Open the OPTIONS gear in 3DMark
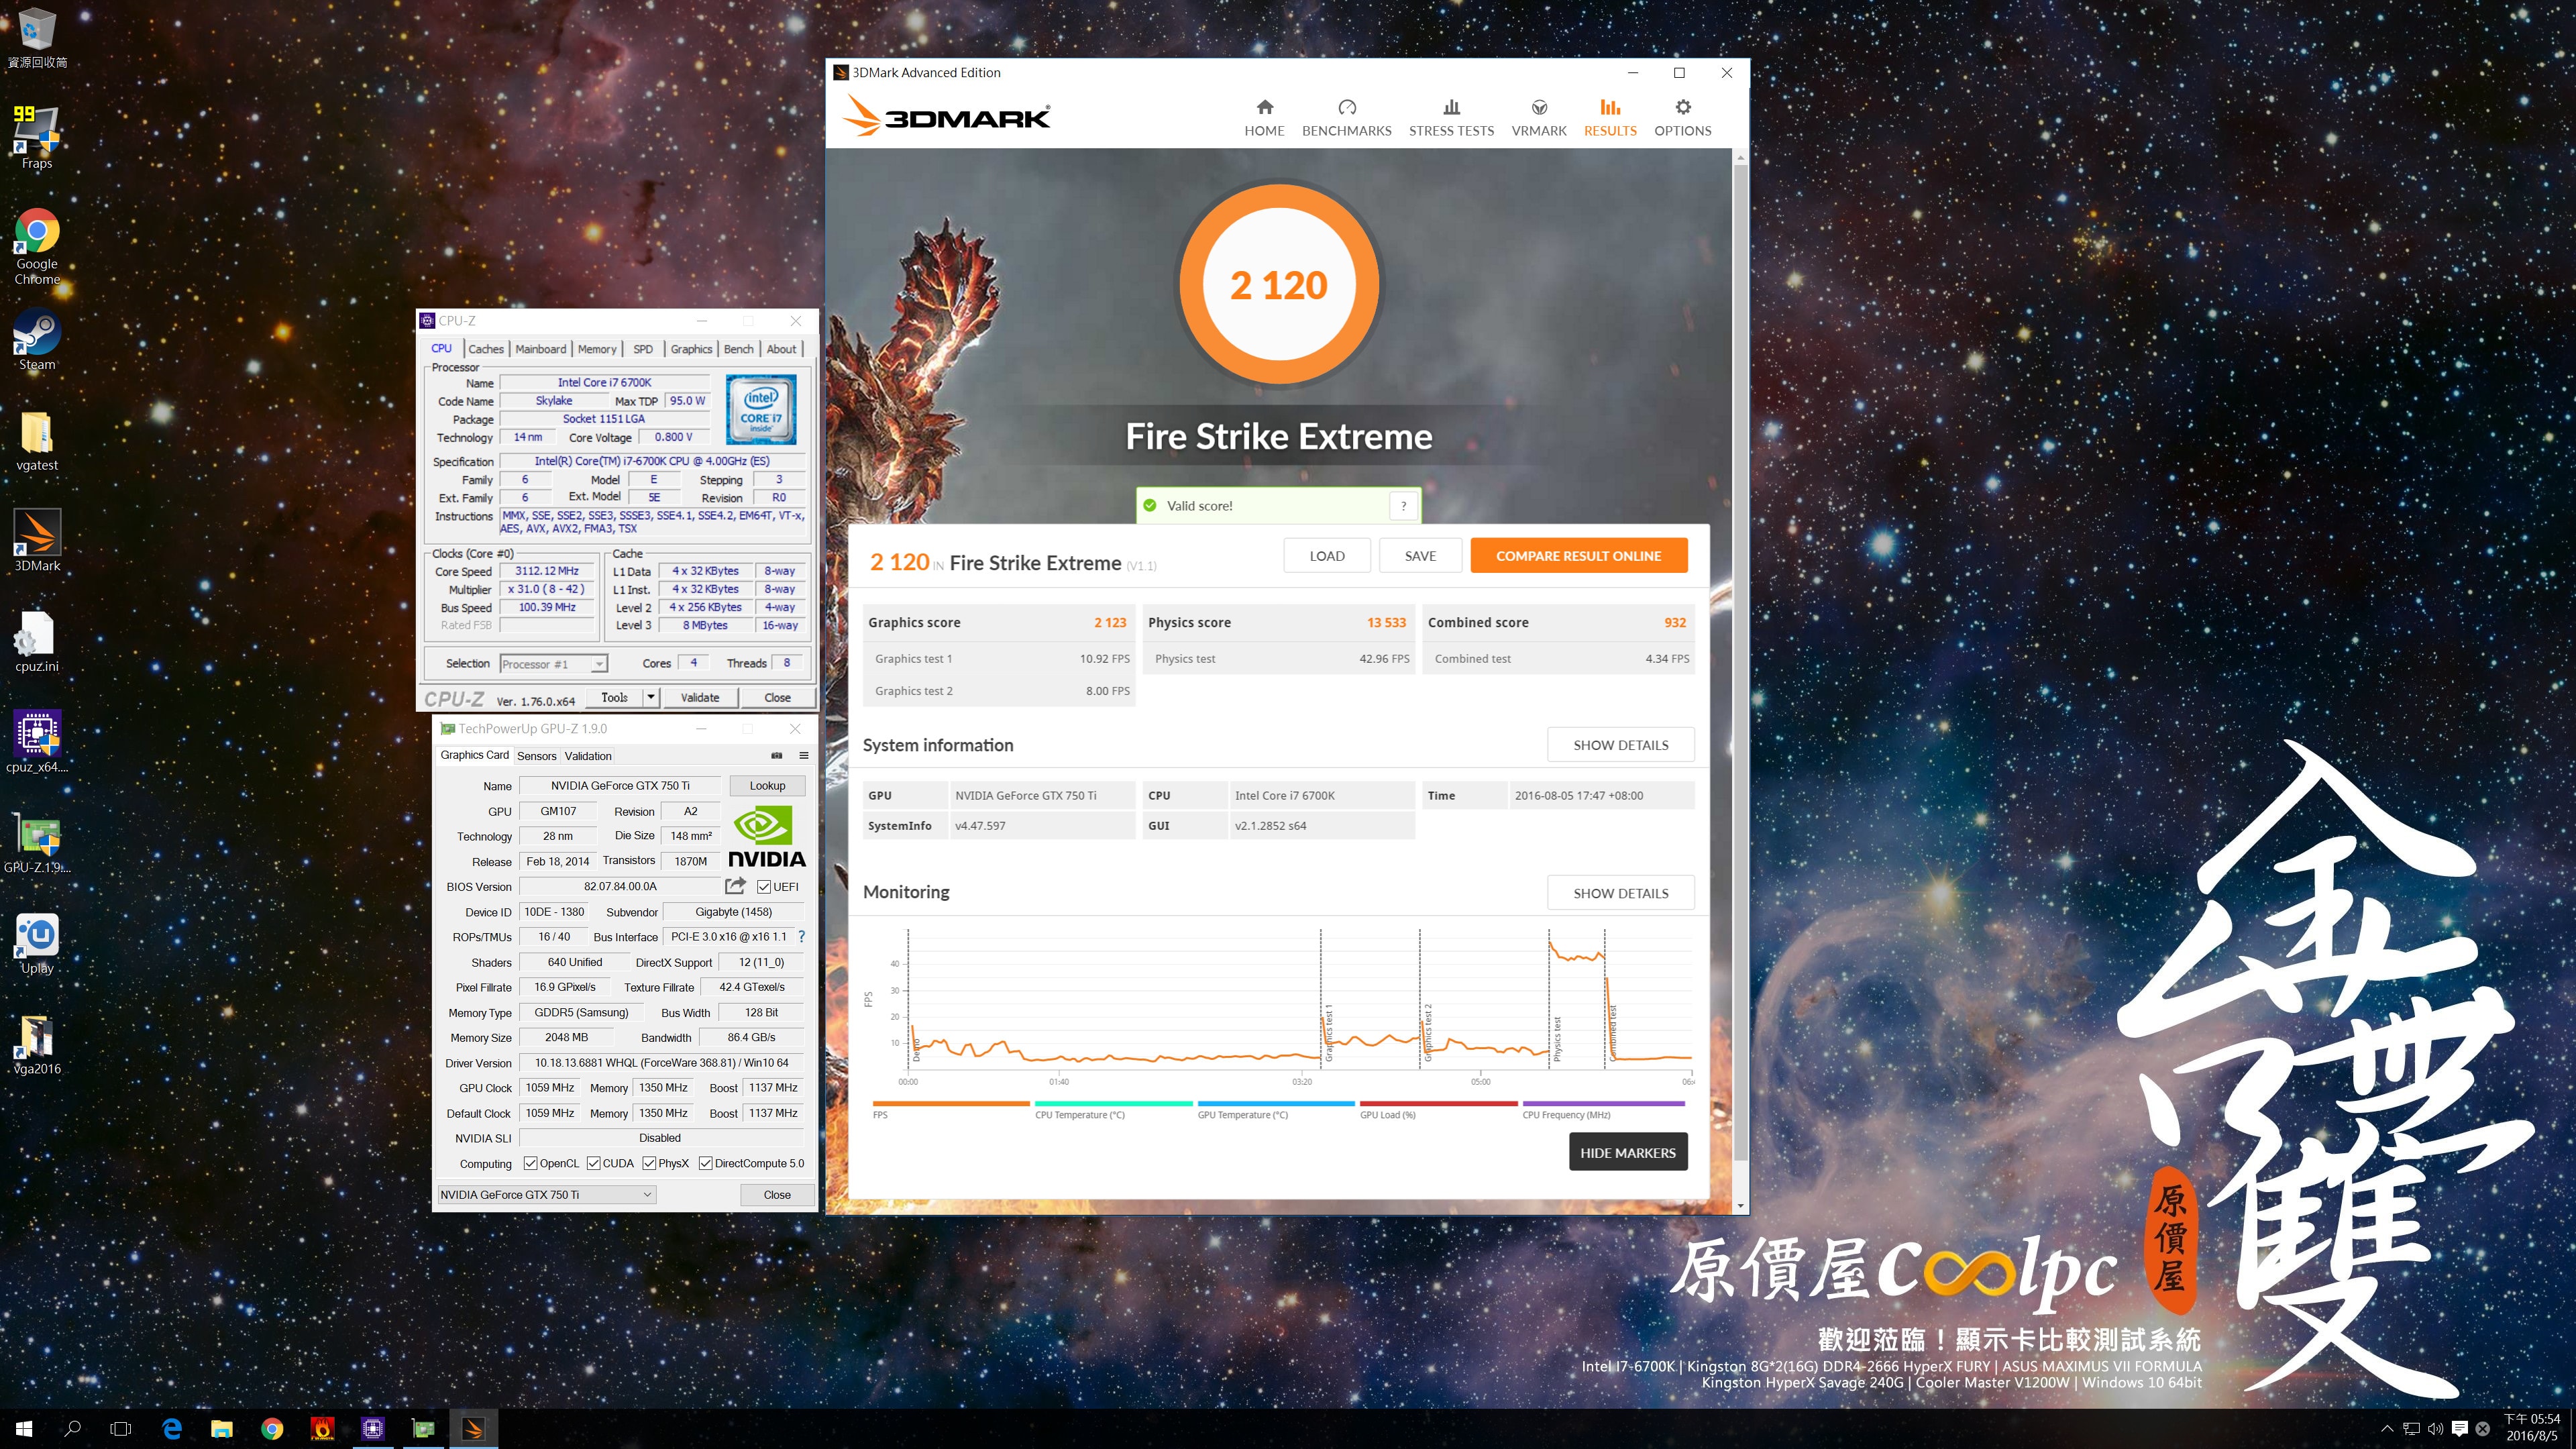 tap(1682, 118)
